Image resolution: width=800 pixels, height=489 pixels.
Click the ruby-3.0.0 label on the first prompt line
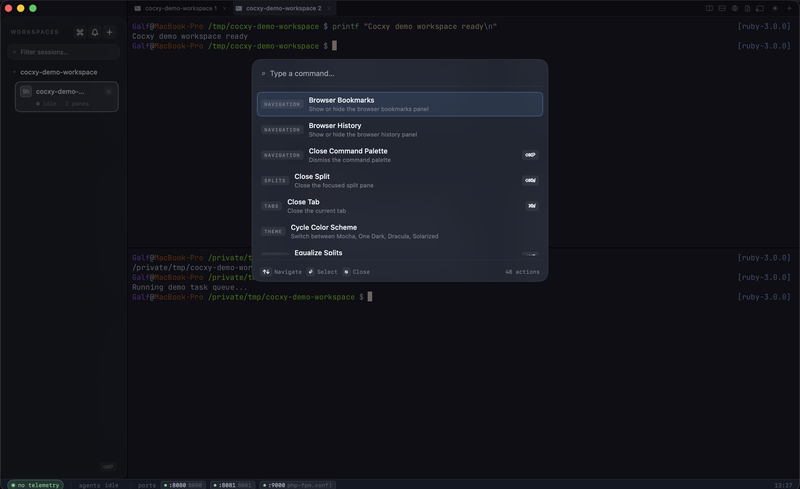(764, 27)
